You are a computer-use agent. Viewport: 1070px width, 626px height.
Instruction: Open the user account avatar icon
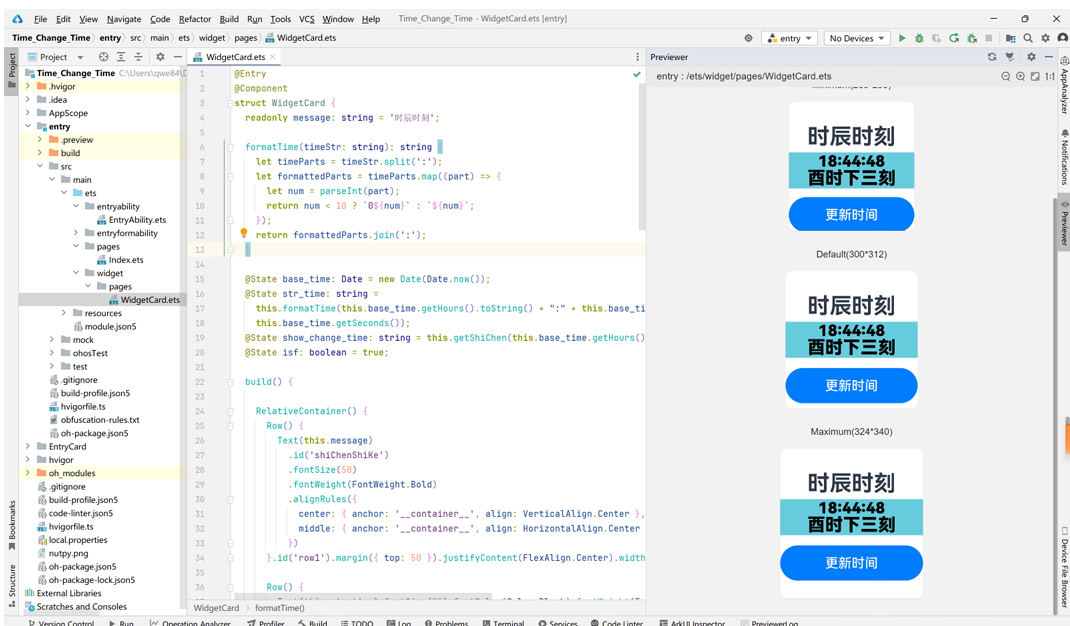pyautogui.click(x=1062, y=38)
